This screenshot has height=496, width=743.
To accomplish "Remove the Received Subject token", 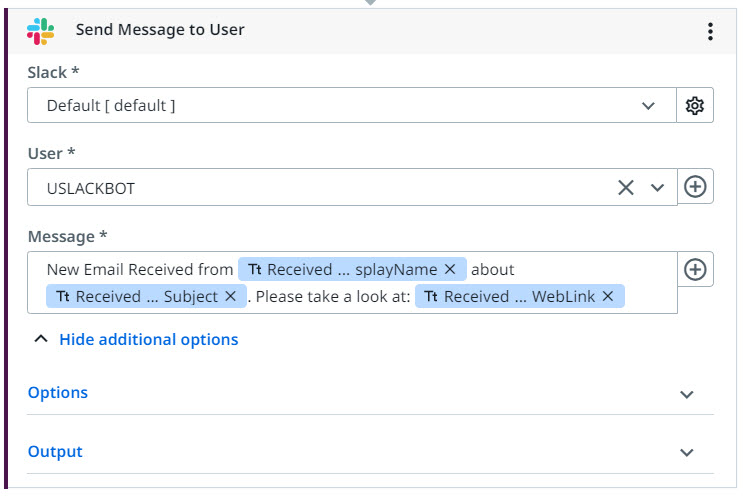I will point(231,296).
